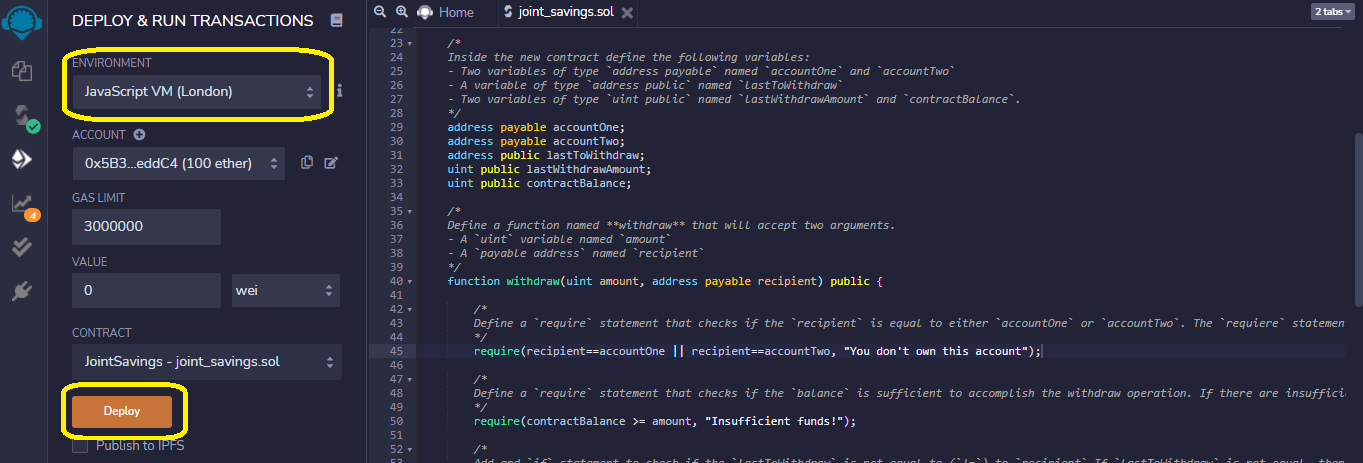1363x463 pixels.
Task: Open the documentation book icon beside panel title
Action: point(336,20)
